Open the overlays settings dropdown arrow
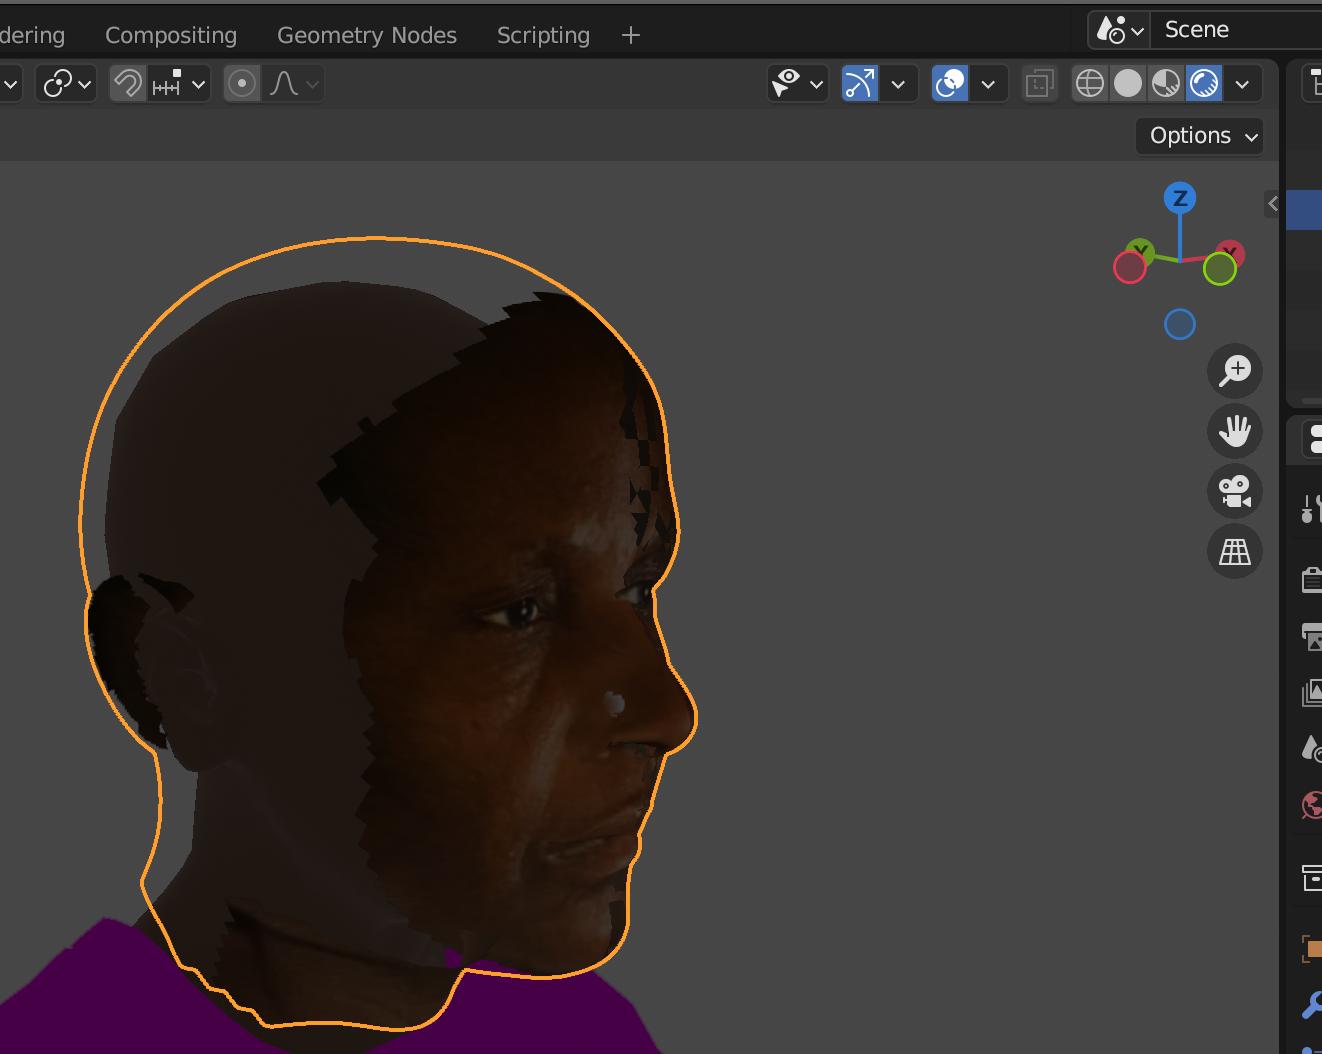This screenshot has height=1054, width=1322. click(x=988, y=84)
